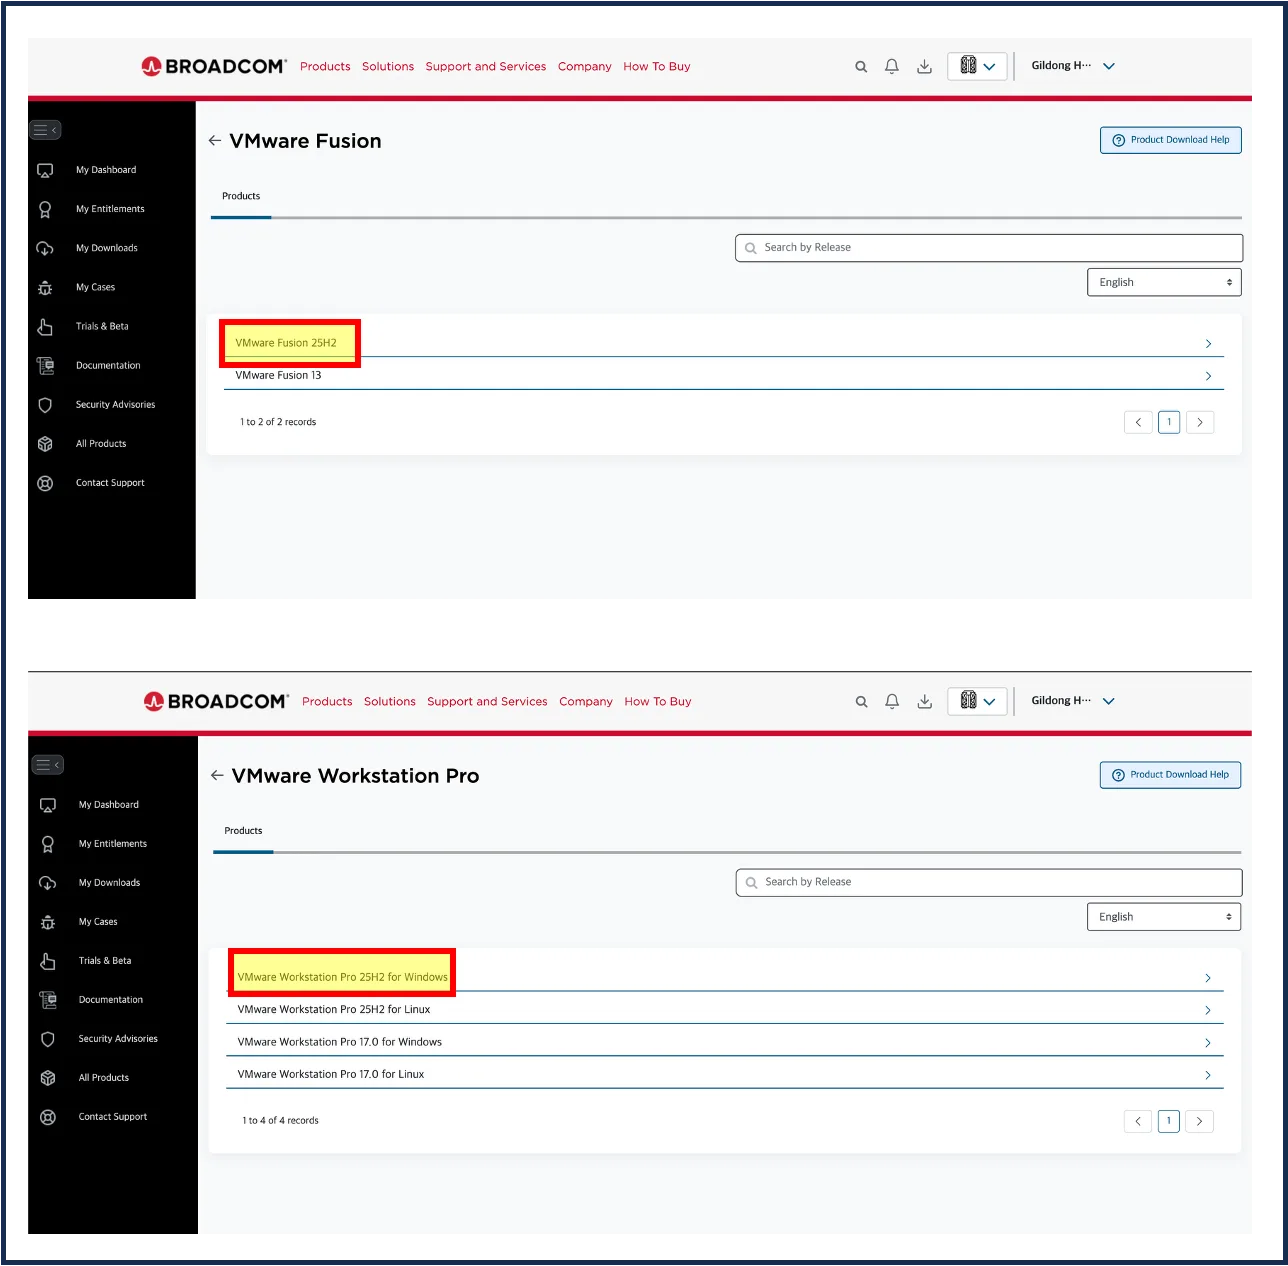Click Product Download Help on VMware Fusion page
1288x1266 pixels.
coord(1171,140)
